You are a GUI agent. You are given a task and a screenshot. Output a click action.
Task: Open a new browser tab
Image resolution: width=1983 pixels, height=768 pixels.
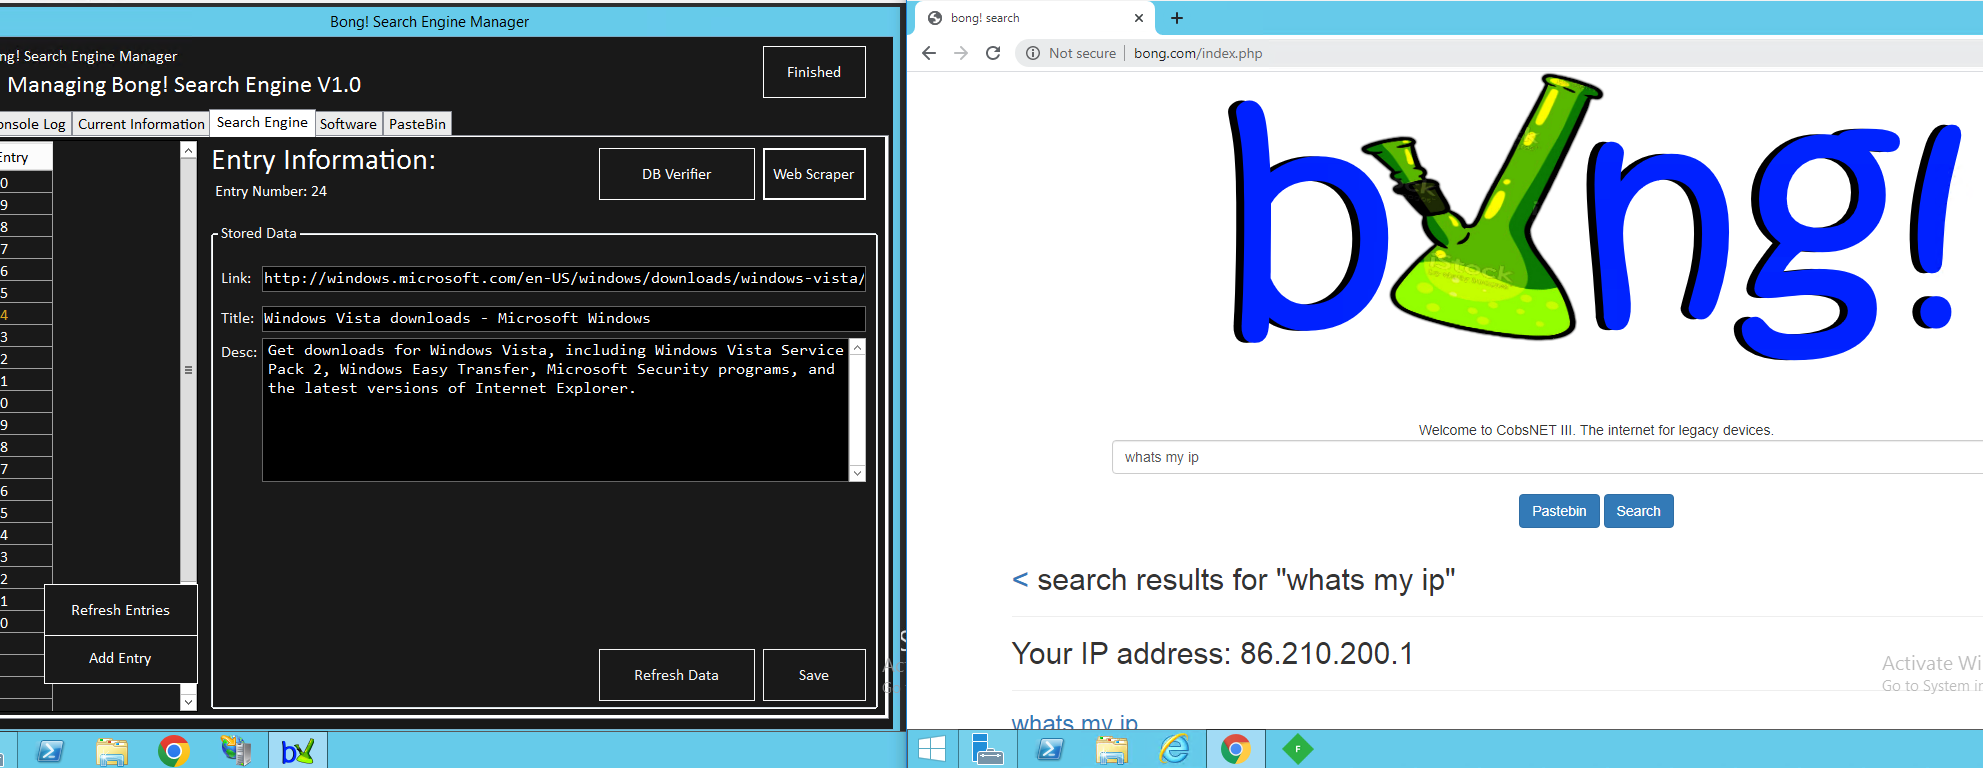pyautogui.click(x=1177, y=18)
